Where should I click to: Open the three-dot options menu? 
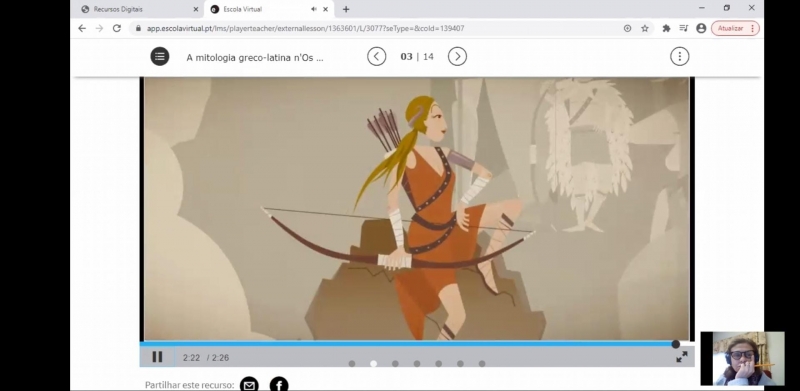click(x=679, y=57)
